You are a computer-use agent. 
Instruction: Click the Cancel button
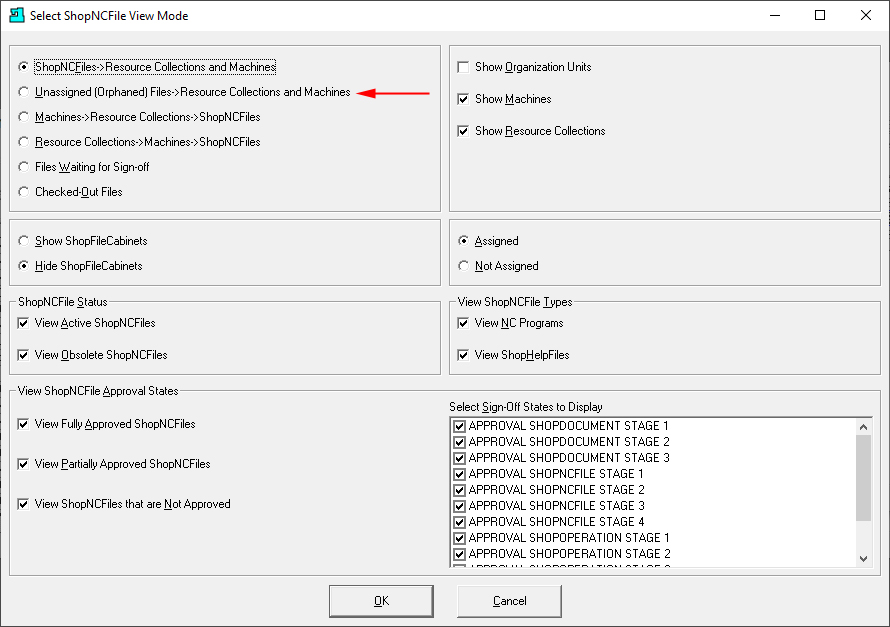[x=509, y=601]
